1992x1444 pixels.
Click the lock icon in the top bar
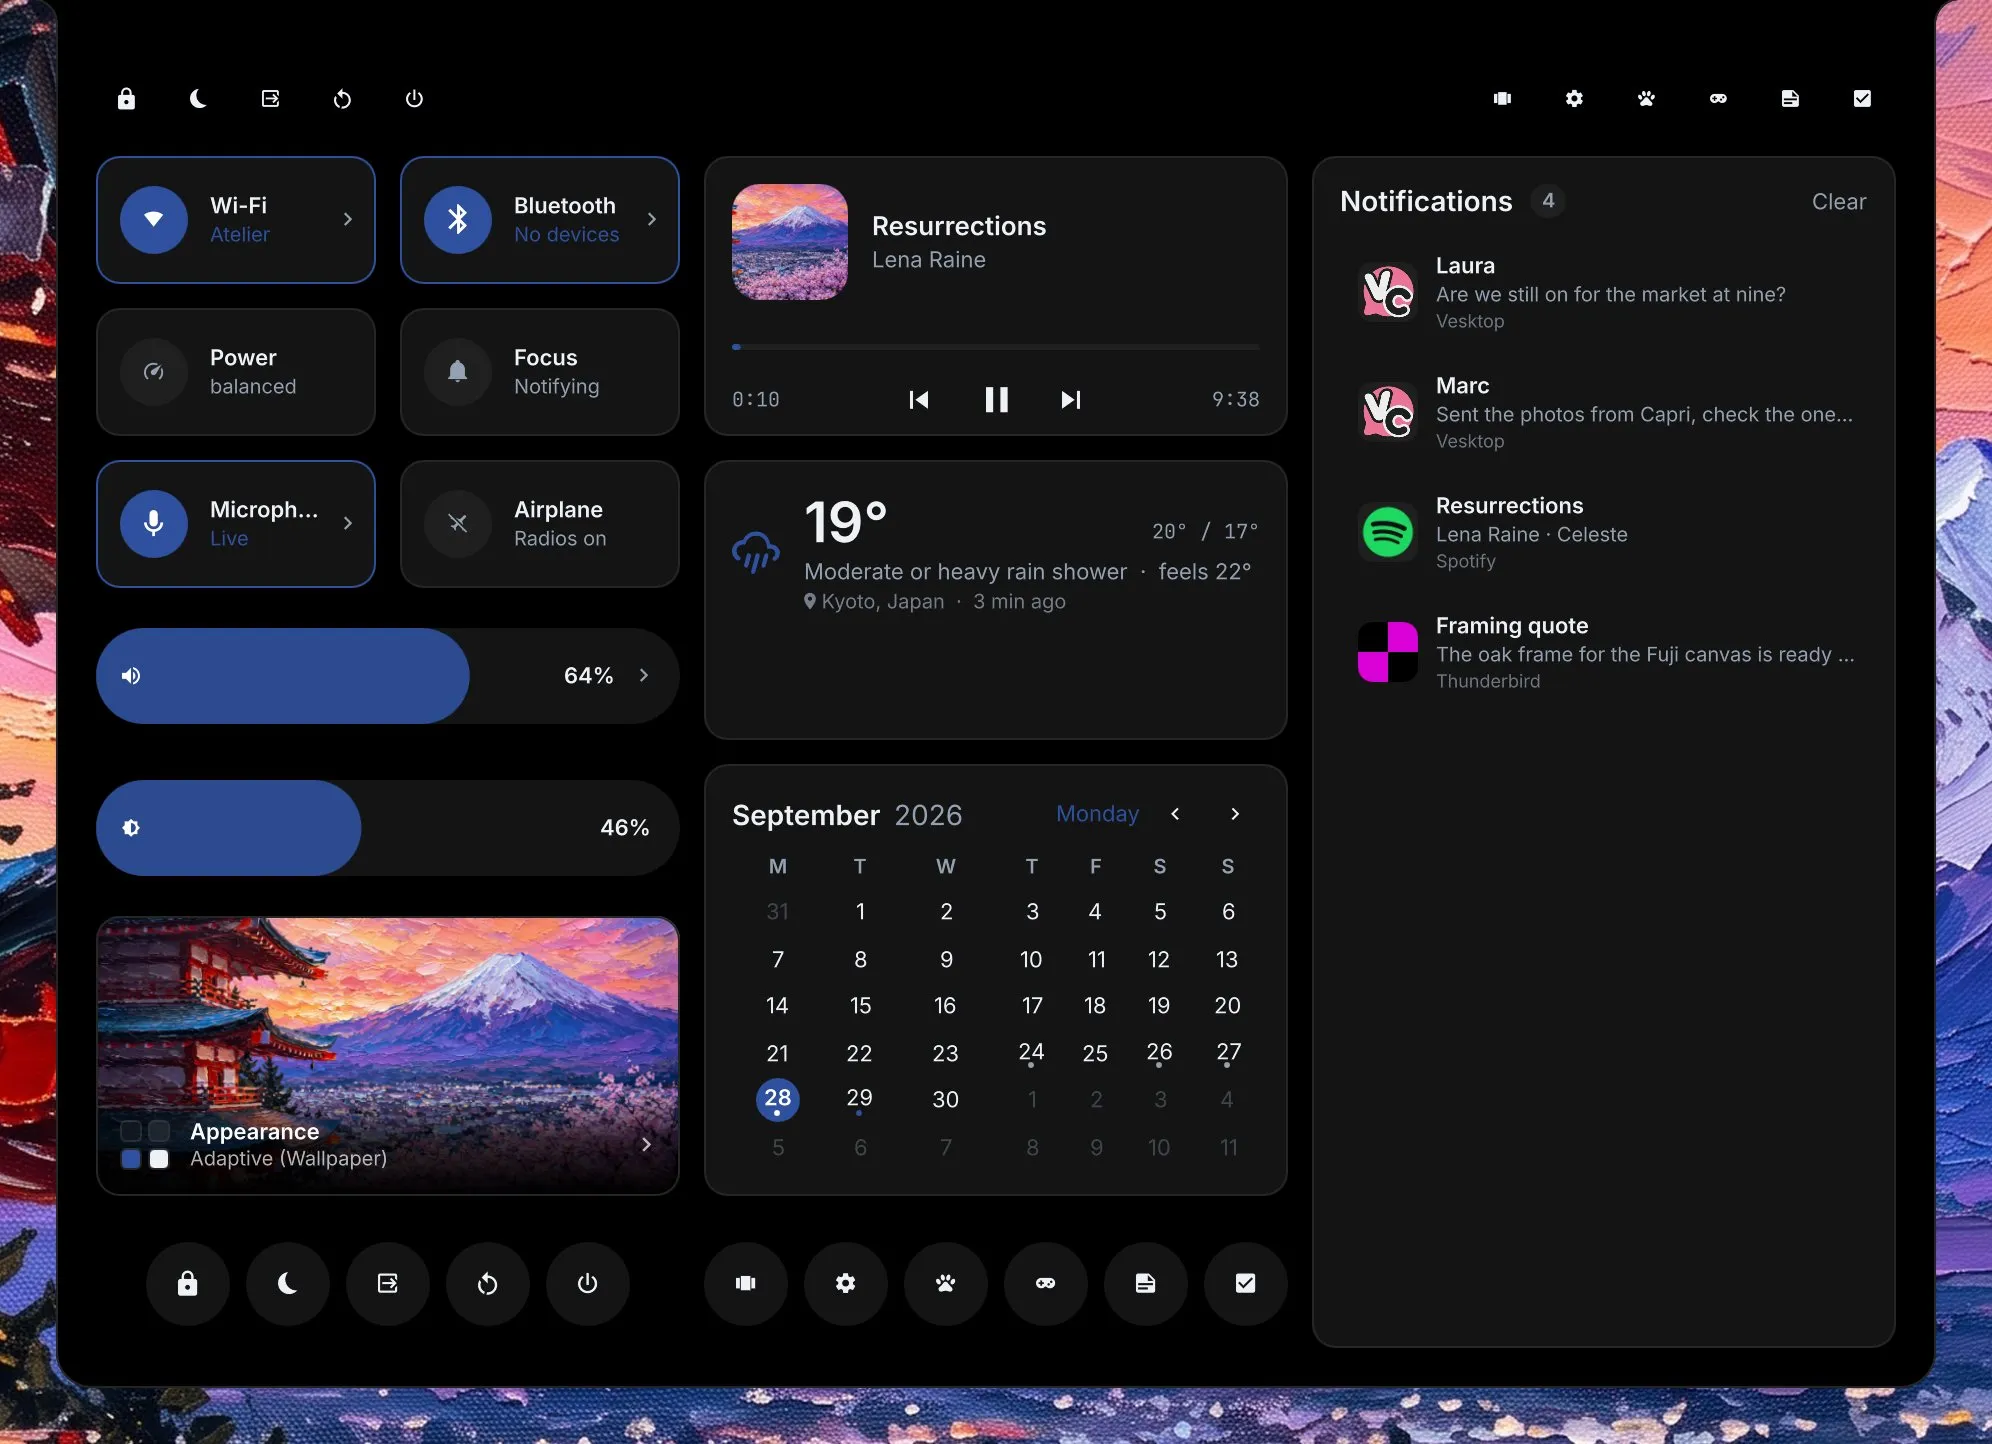click(x=126, y=99)
